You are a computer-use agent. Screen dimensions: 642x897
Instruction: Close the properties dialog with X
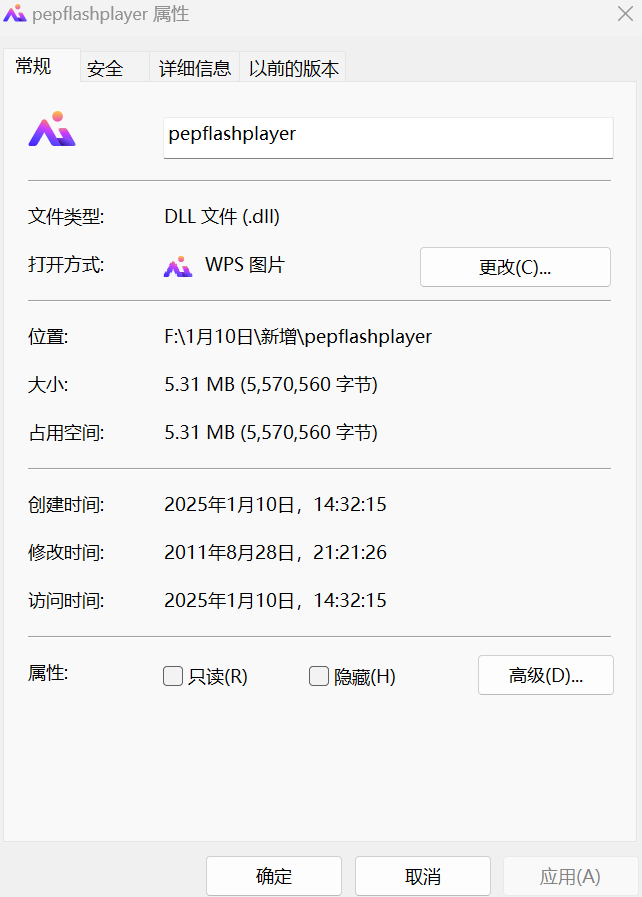click(625, 14)
